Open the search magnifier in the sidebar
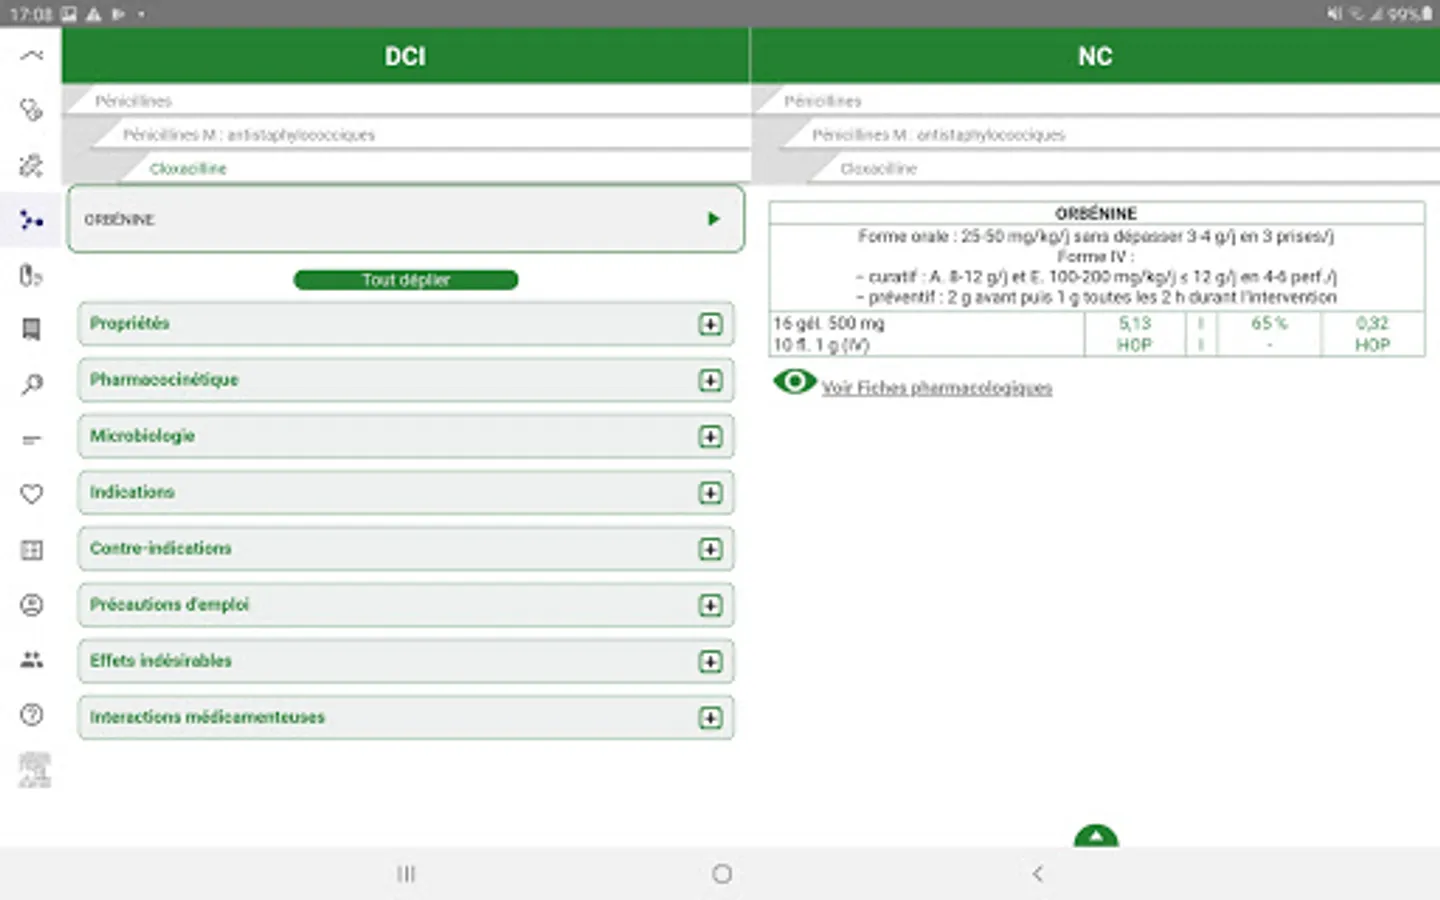Screen dimensions: 1440x900 pos(31,385)
